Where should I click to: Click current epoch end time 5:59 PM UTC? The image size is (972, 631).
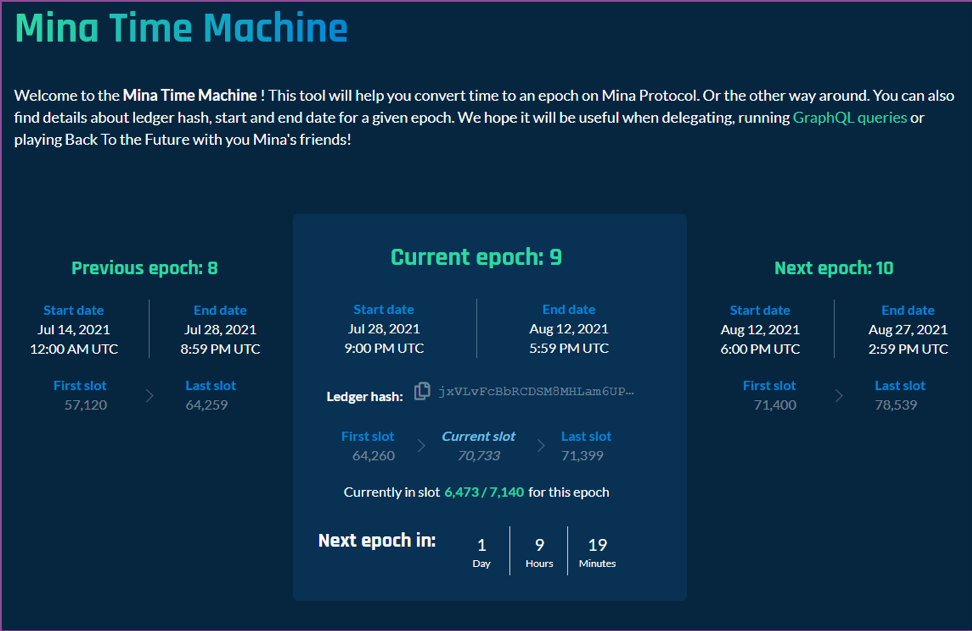[568, 348]
